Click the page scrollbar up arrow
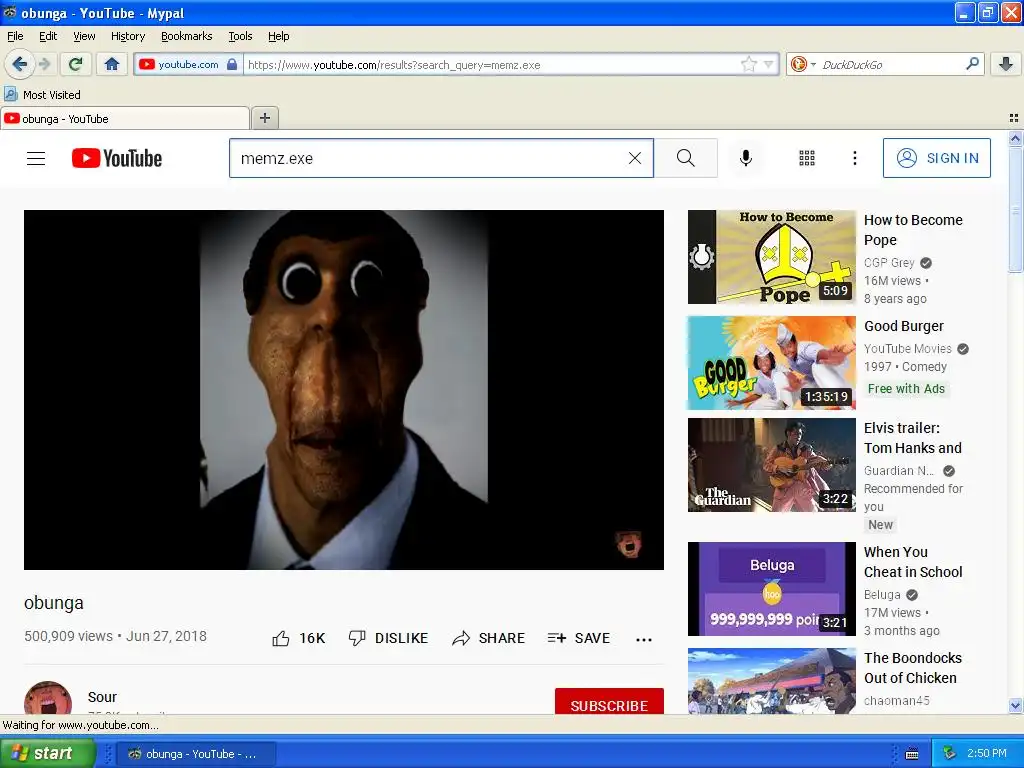This screenshot has height=768, width=1024. (1015, 138)
